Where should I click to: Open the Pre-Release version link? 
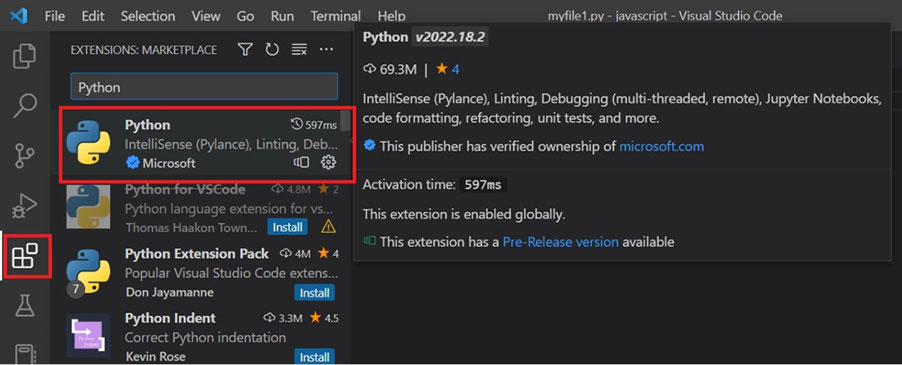point(561,242)
